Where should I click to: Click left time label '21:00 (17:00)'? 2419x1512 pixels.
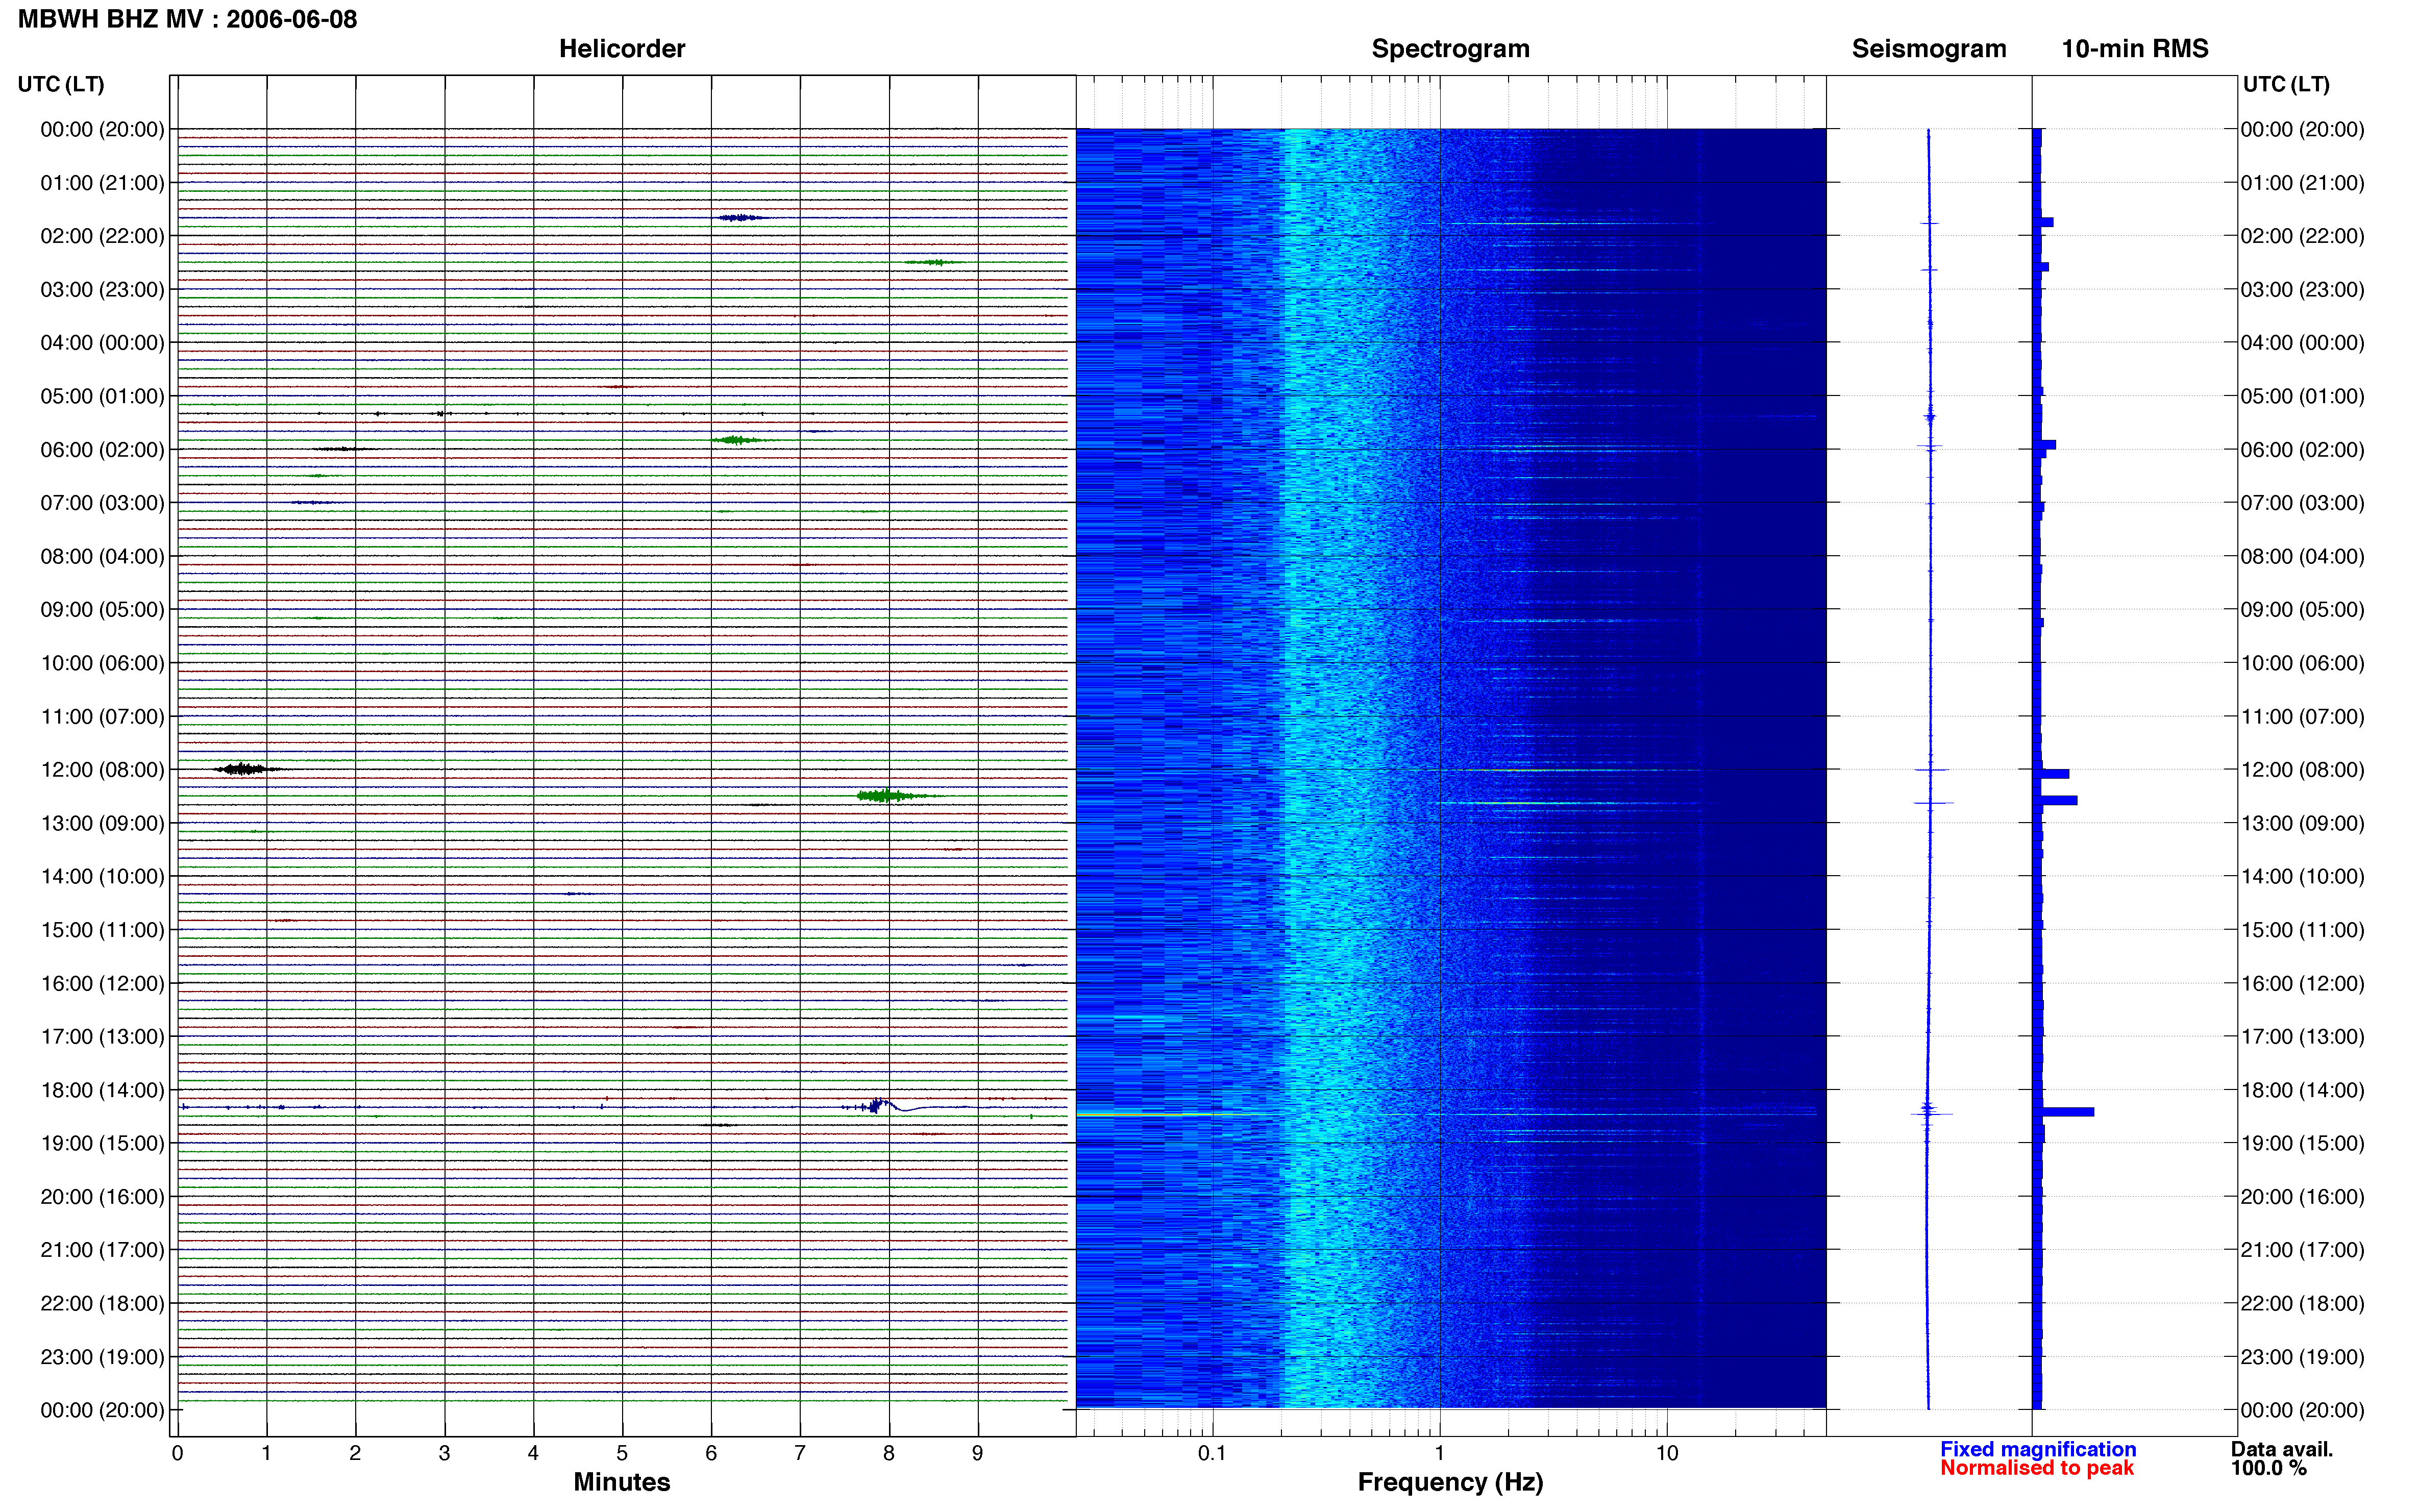(x=102, y=1250)
